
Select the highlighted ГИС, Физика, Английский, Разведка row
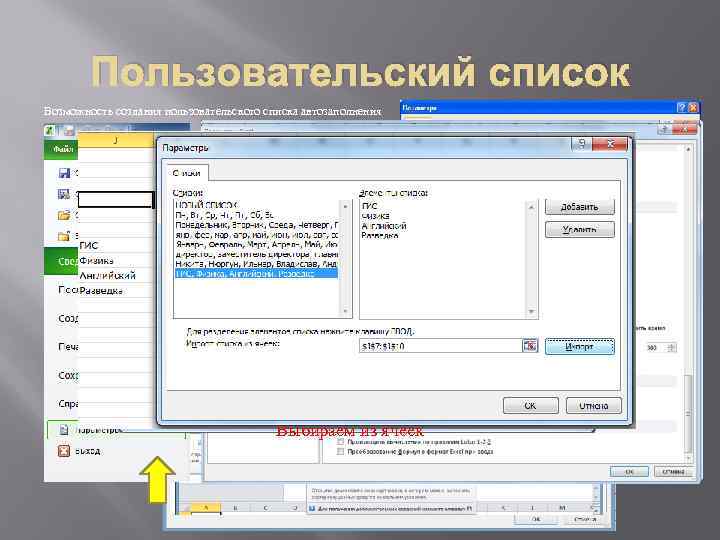coord(256,274)
